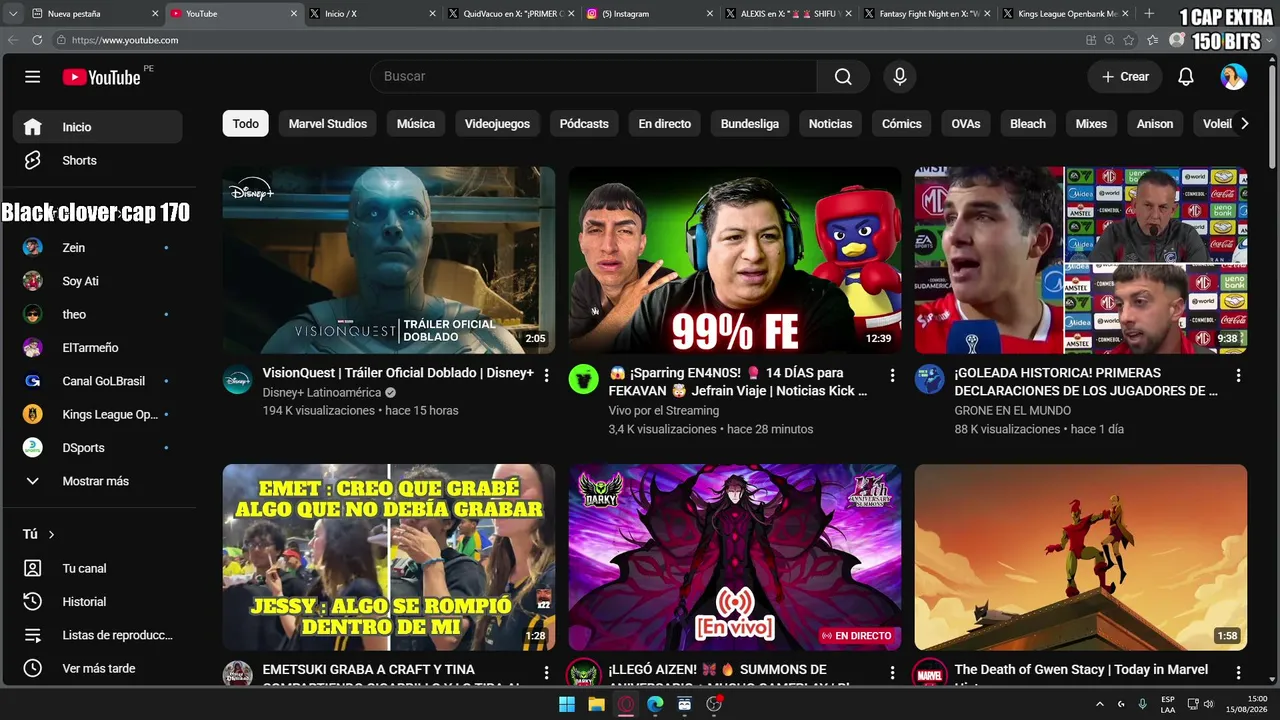
Task: Click the Crear button
Action: point(1125,77)
